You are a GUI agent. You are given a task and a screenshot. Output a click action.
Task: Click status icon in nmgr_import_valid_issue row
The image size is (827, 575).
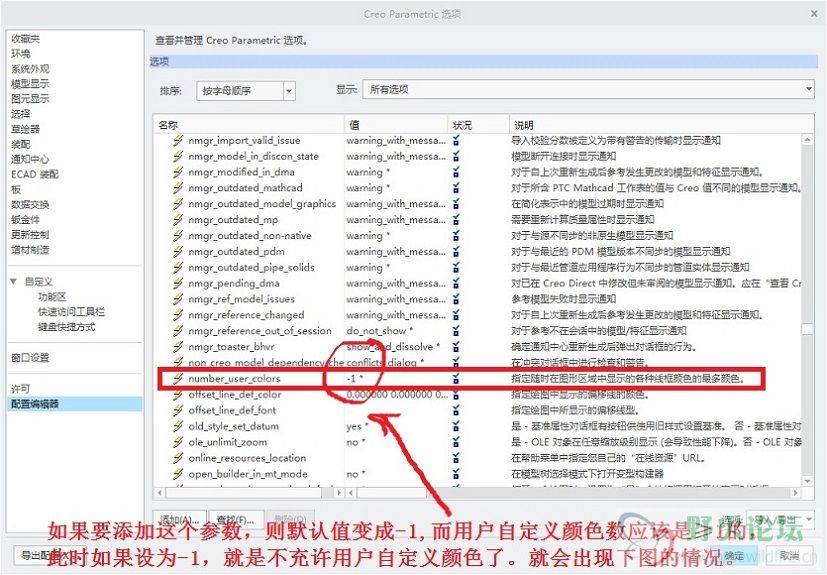(x=456, y=140)
